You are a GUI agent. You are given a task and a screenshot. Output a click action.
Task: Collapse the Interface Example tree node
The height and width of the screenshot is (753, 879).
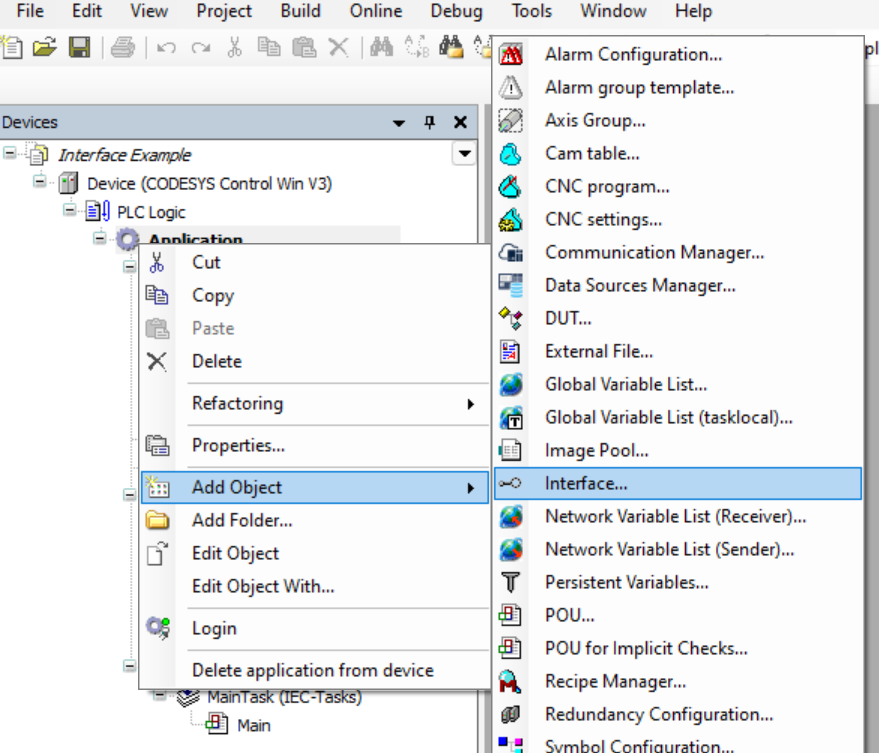(x=10, y=153)
